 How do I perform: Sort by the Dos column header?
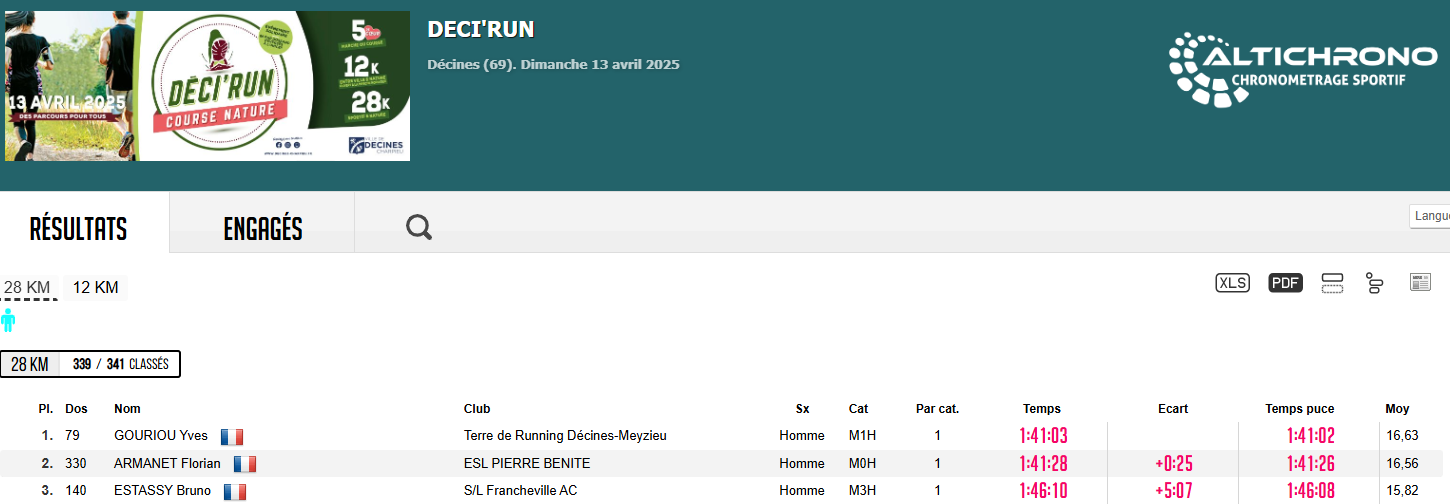coord(76,409)
